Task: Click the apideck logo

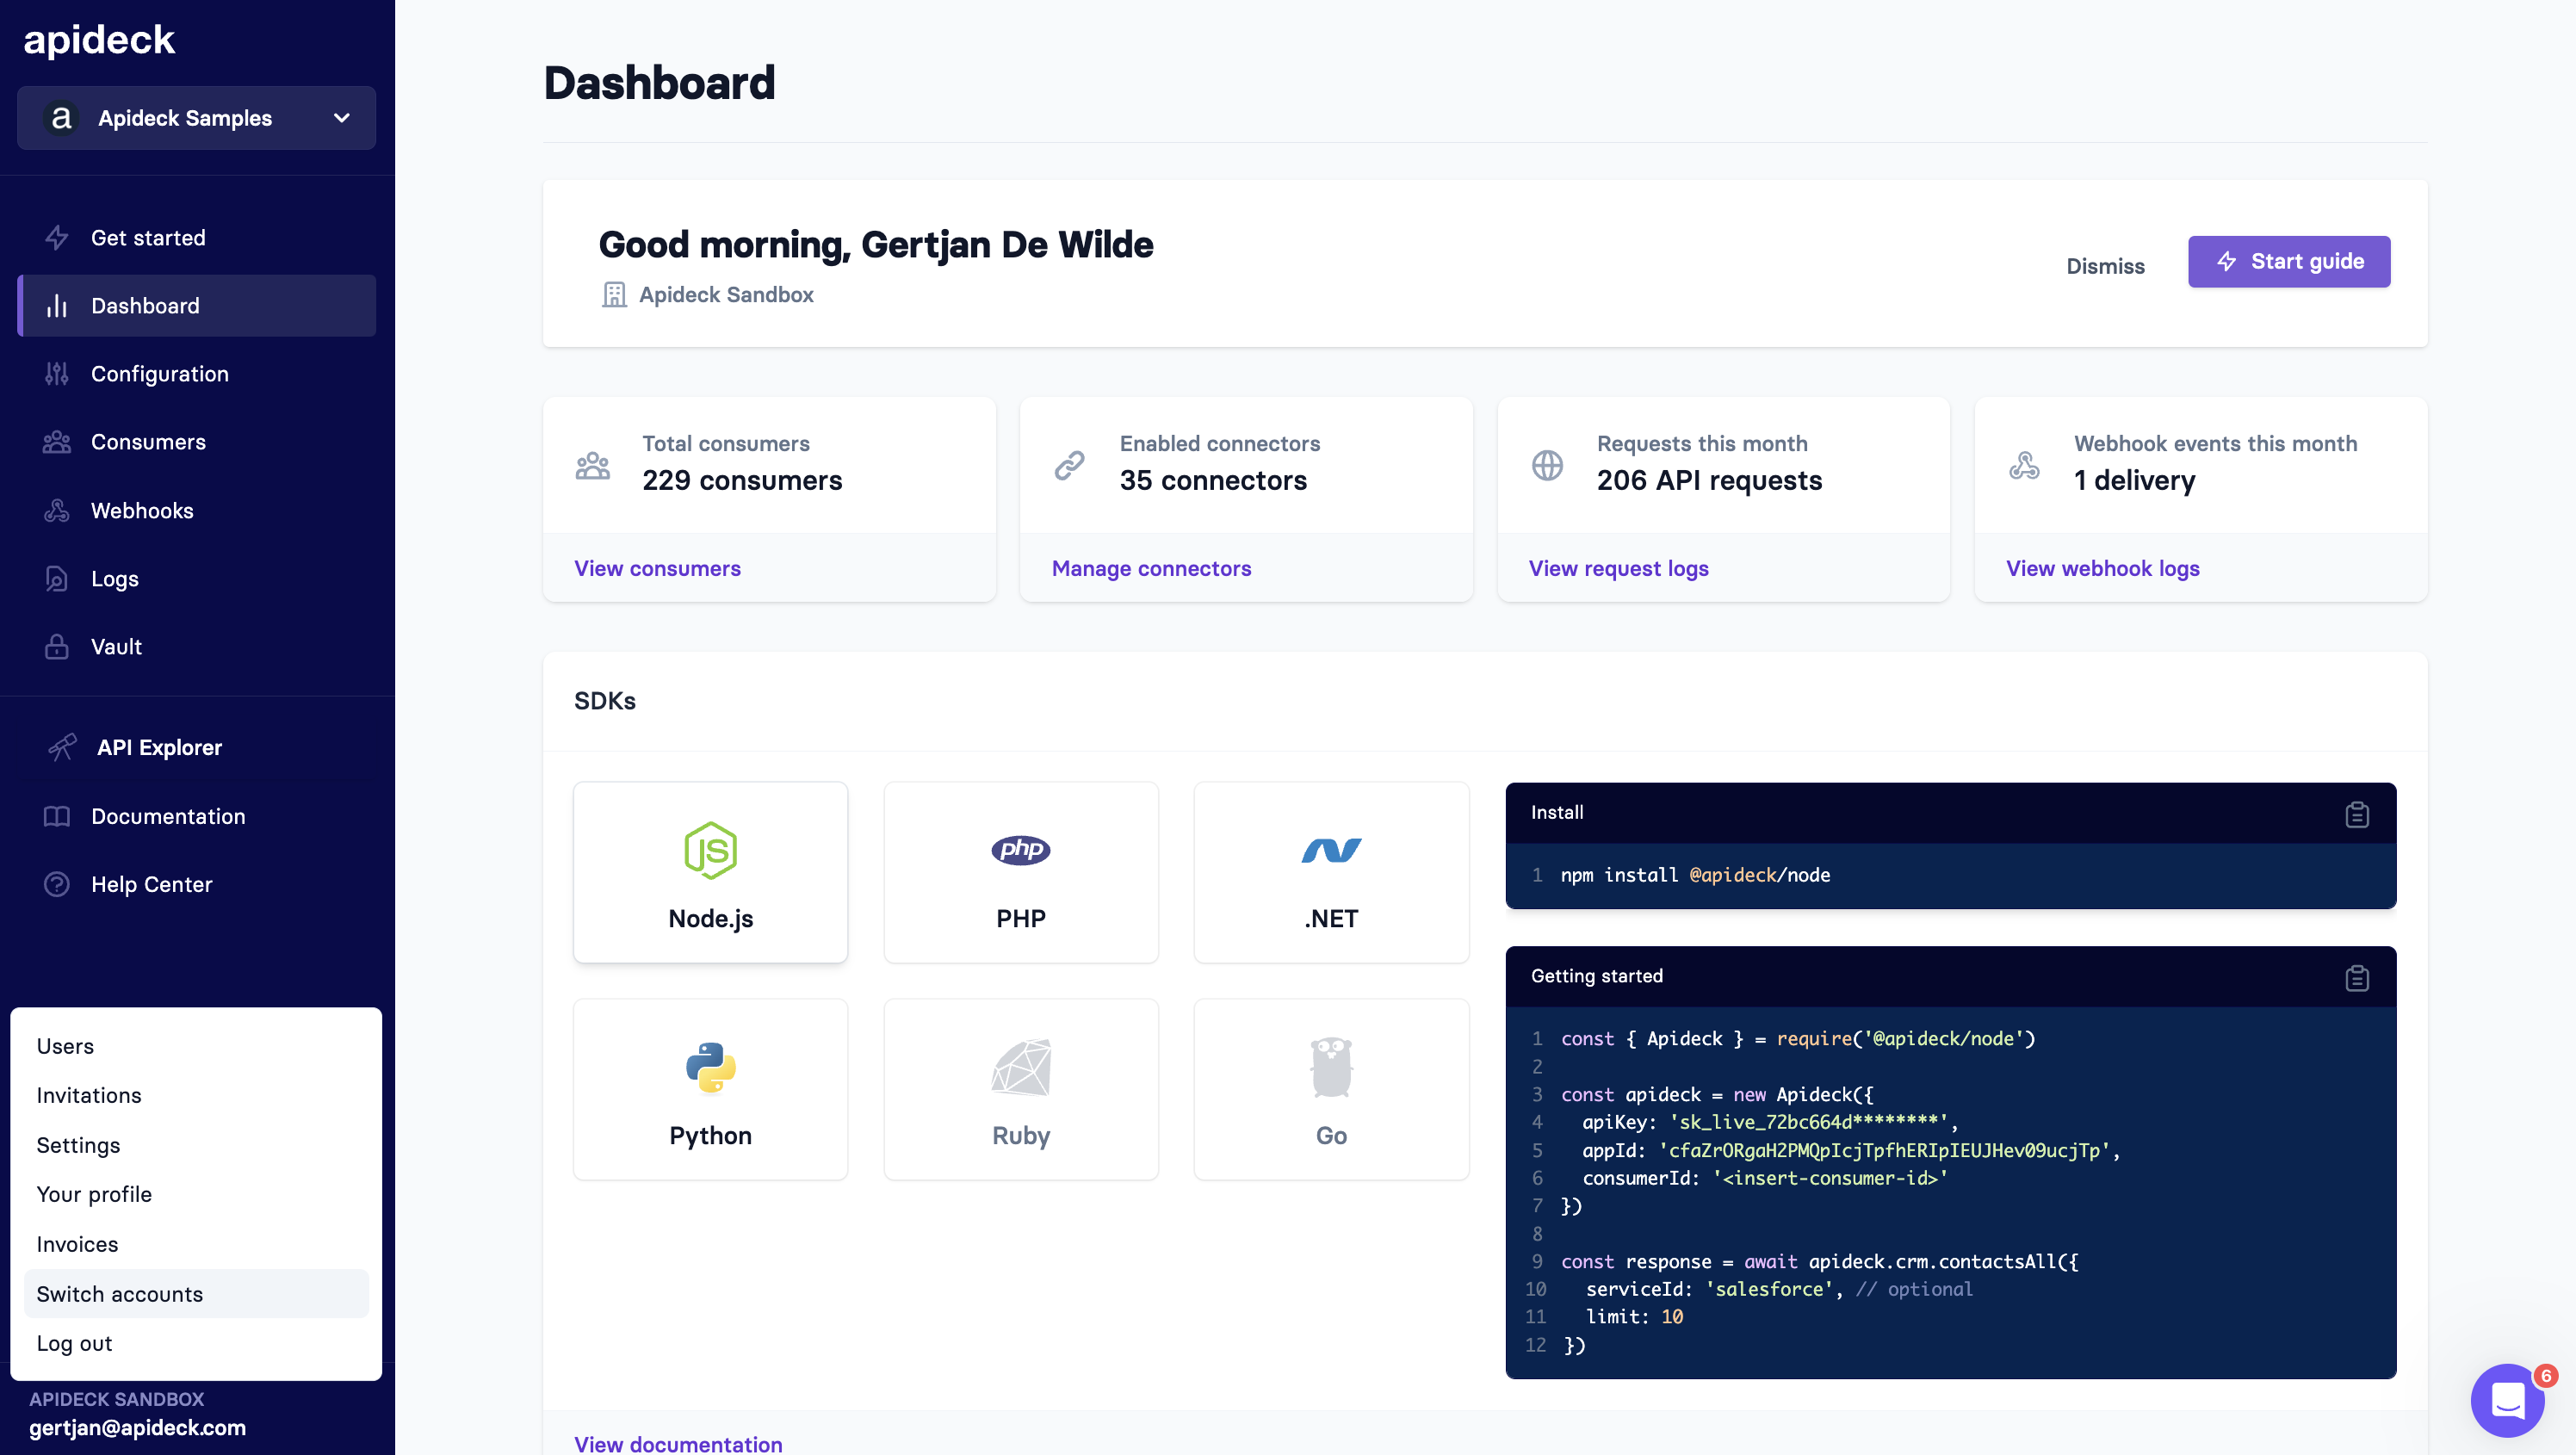Action: (x=99, y=40)
